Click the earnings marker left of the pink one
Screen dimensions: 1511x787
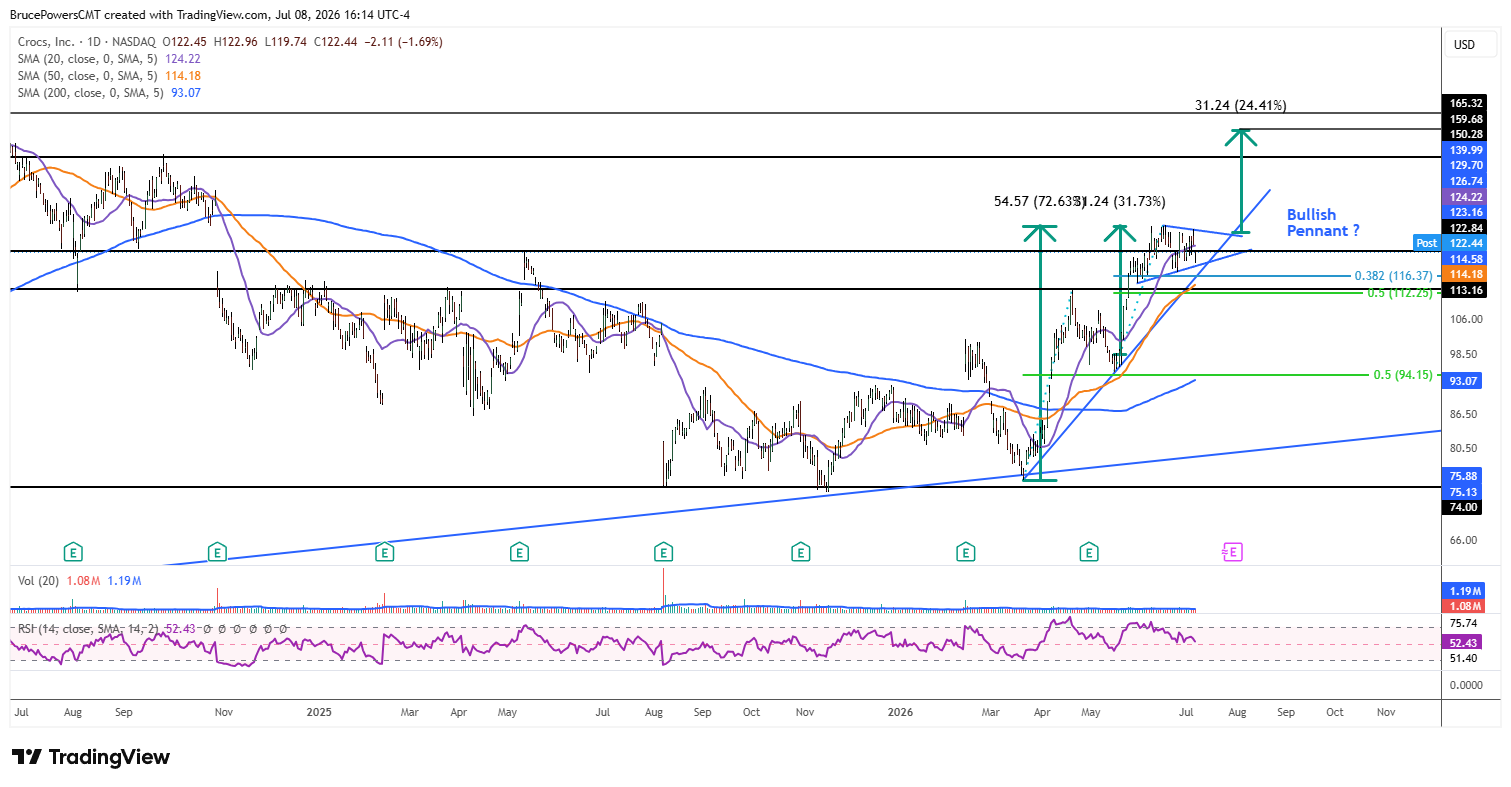click(x=1088, y=551)
